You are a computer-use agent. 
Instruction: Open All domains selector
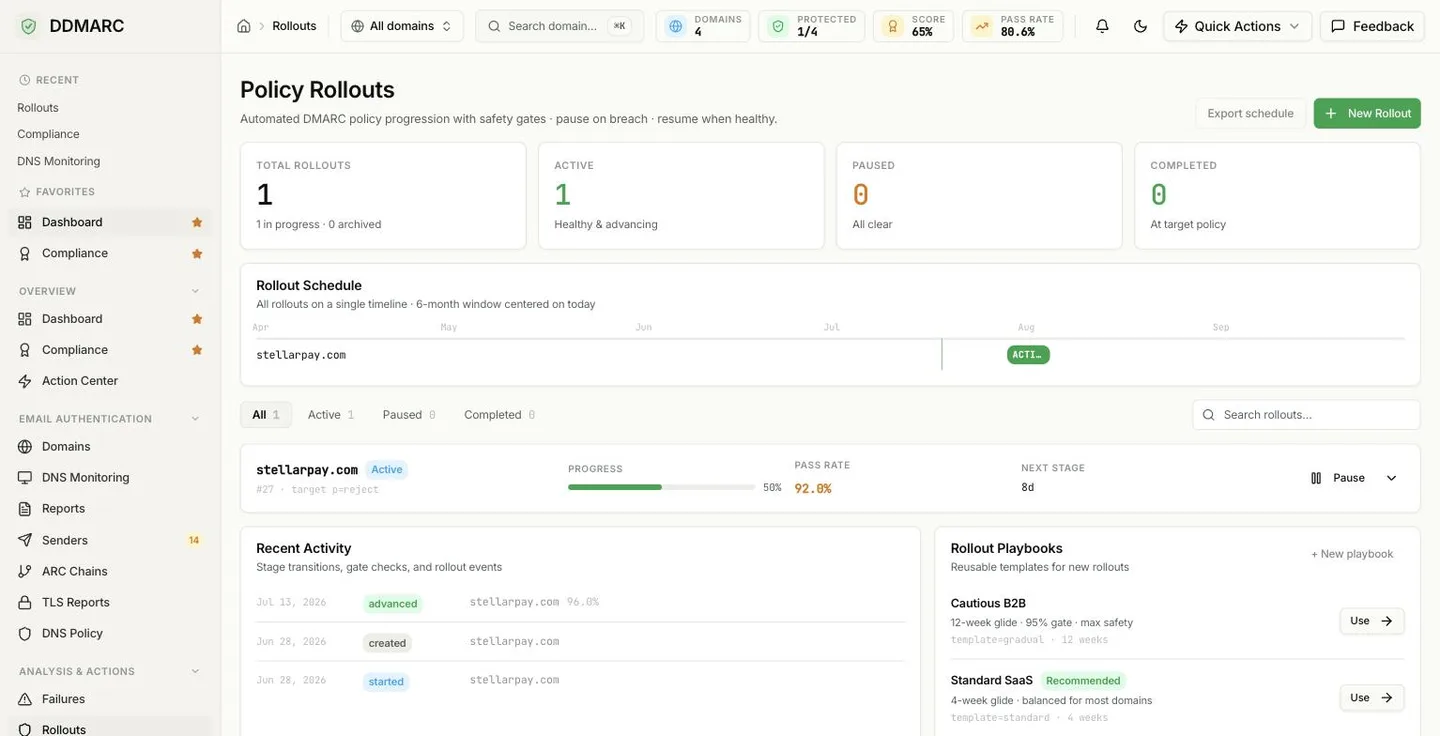pyautogui.click(x=402, y=26)
